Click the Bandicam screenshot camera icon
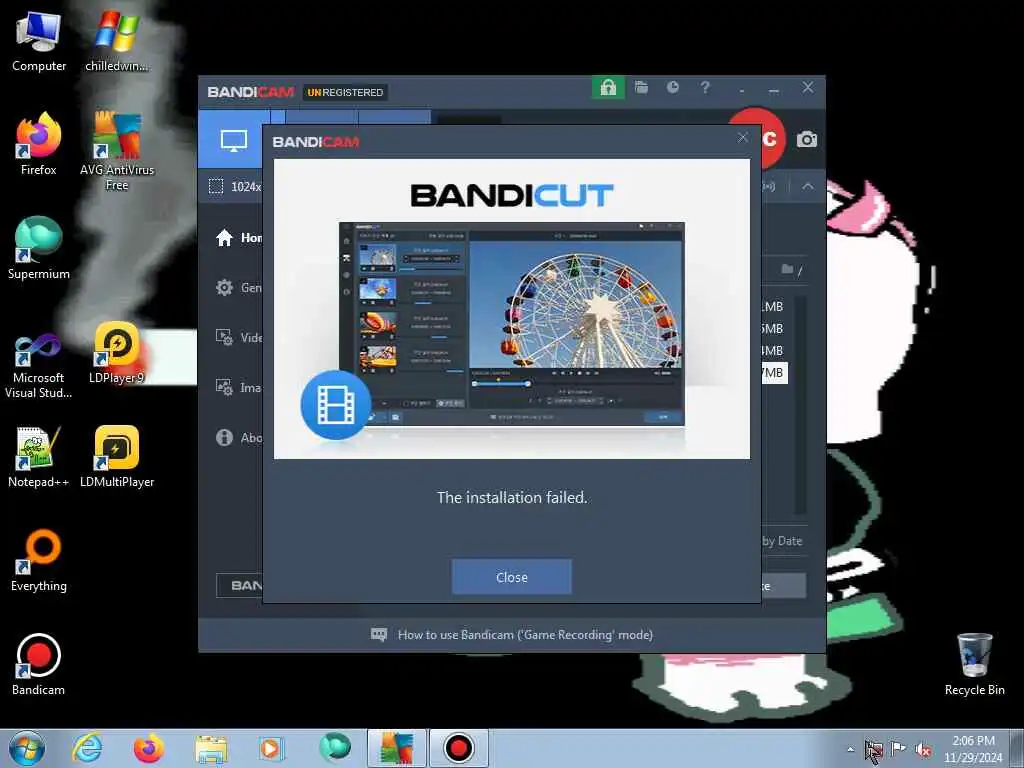 (x=807, y=139)
